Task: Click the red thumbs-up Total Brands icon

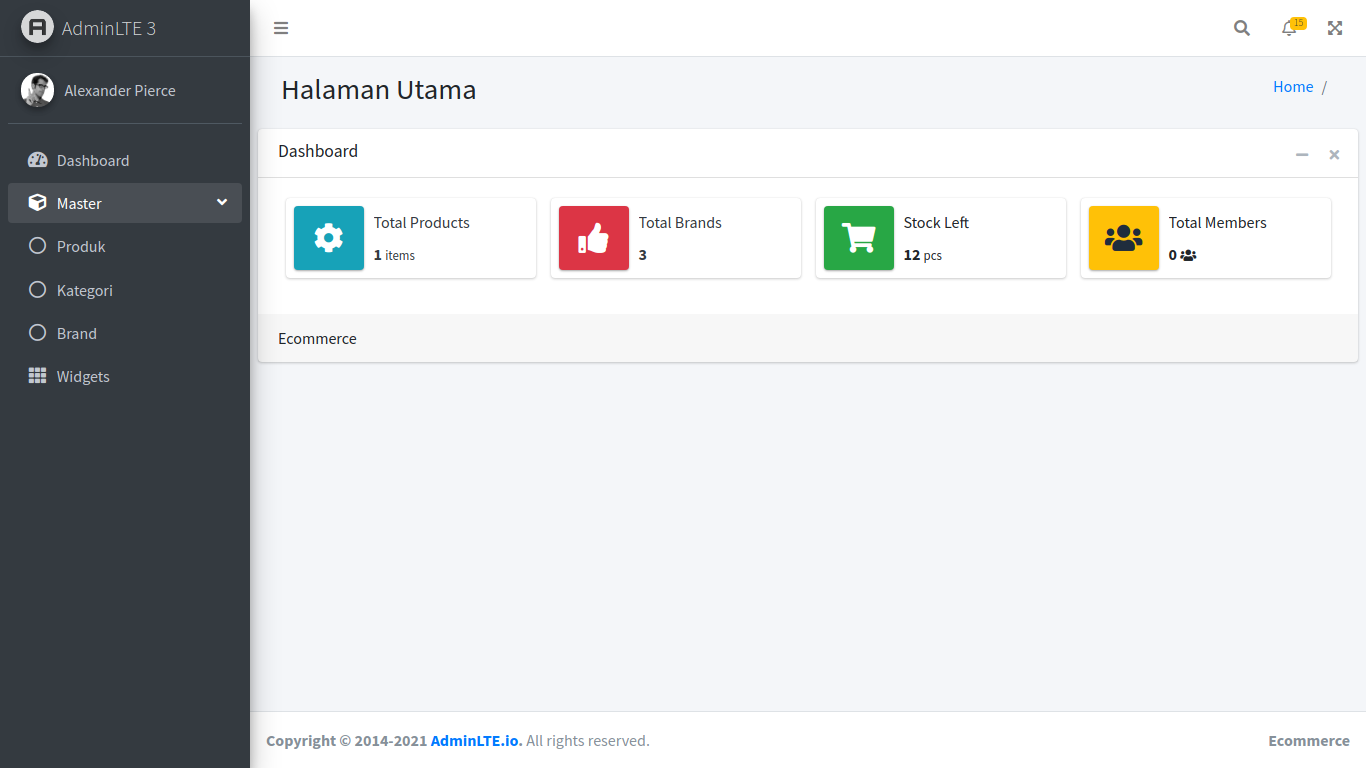Action: click(594, 238)
